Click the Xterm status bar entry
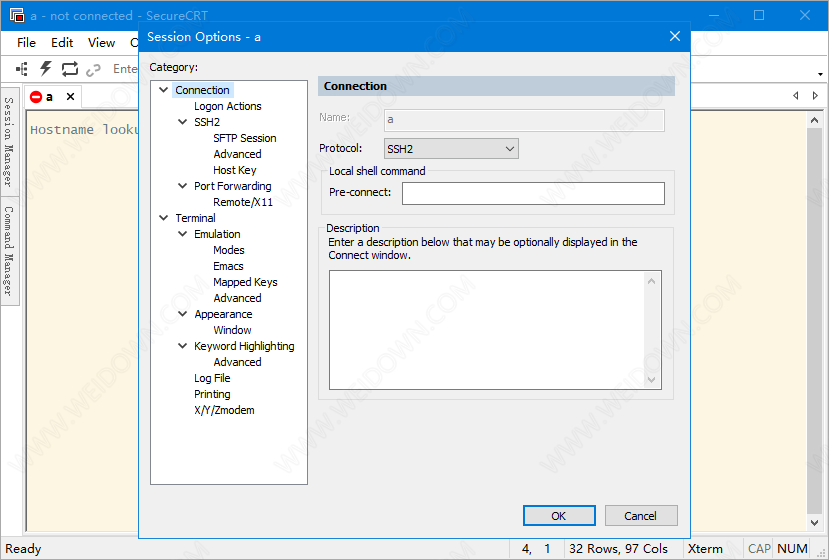 tap(705, 549)
